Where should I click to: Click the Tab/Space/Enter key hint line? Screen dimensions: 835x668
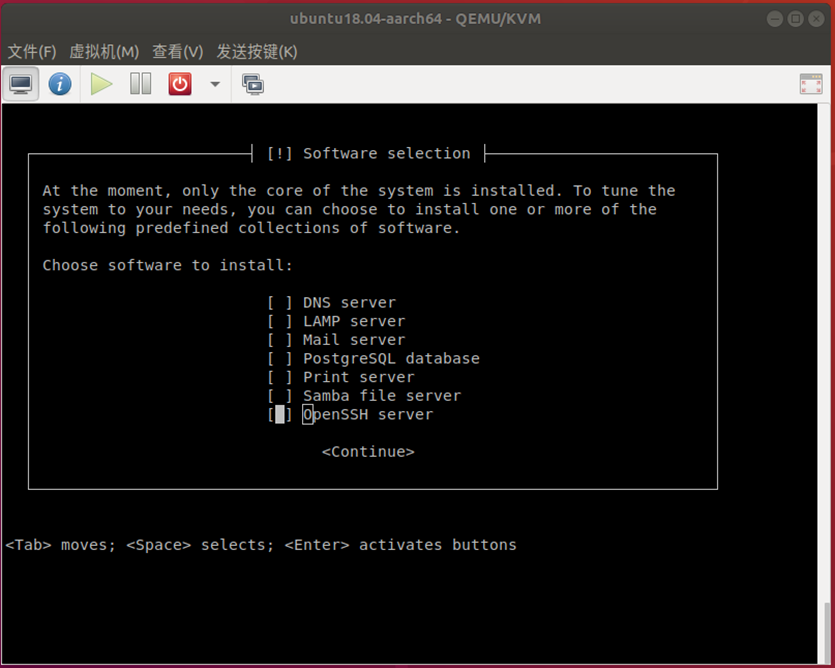[261, 545]
